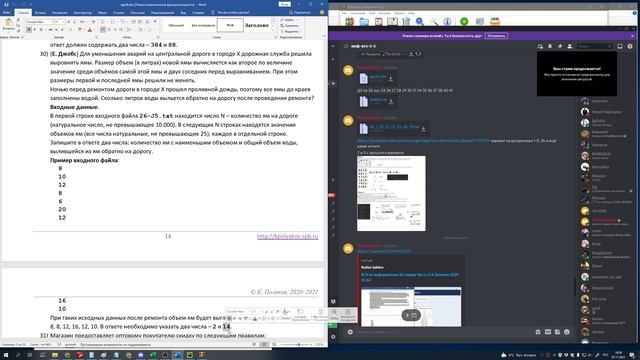Switch to the Вставка ribbon tab

point(40,13)
